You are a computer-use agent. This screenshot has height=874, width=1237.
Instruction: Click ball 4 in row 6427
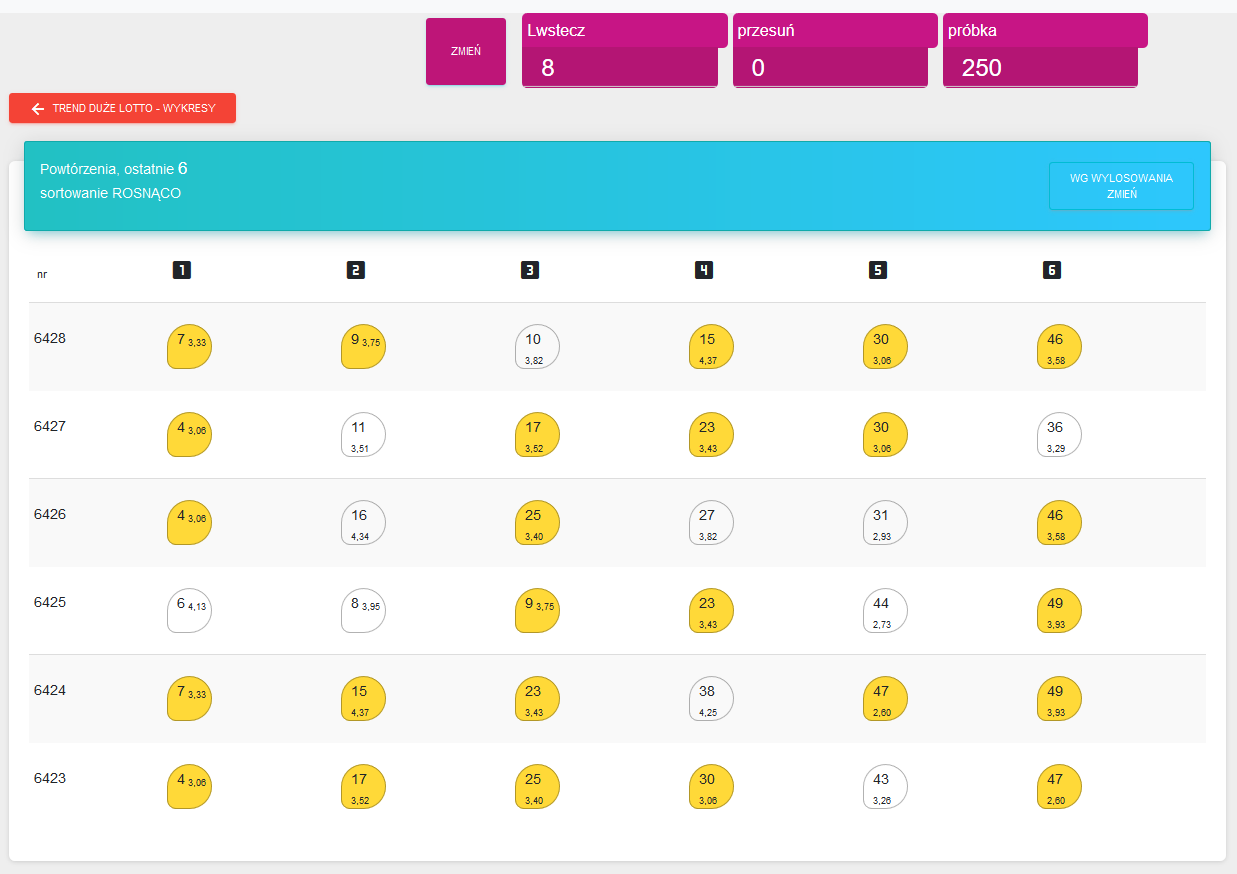tap(189, 434)
